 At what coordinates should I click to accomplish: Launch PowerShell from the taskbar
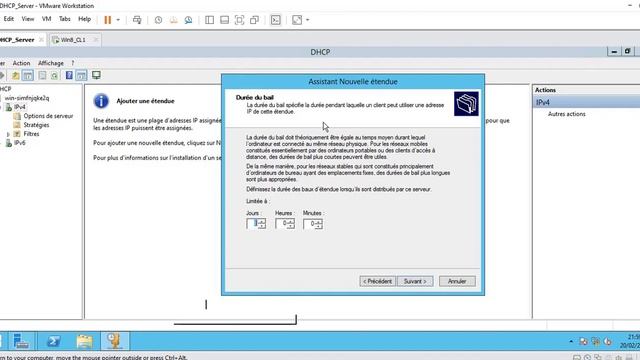(x=53, y=341)
